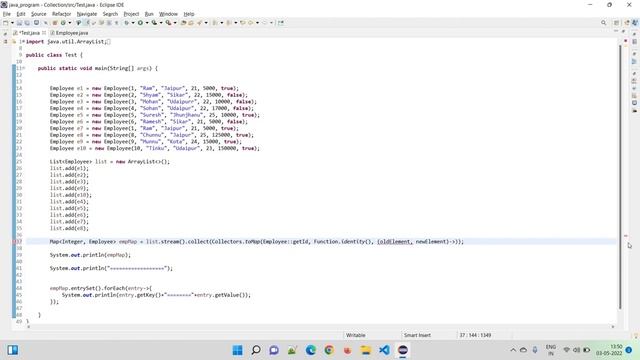Open the Search menu
The width and height of the screenshot is (640, 360).
tap(110, 14)
